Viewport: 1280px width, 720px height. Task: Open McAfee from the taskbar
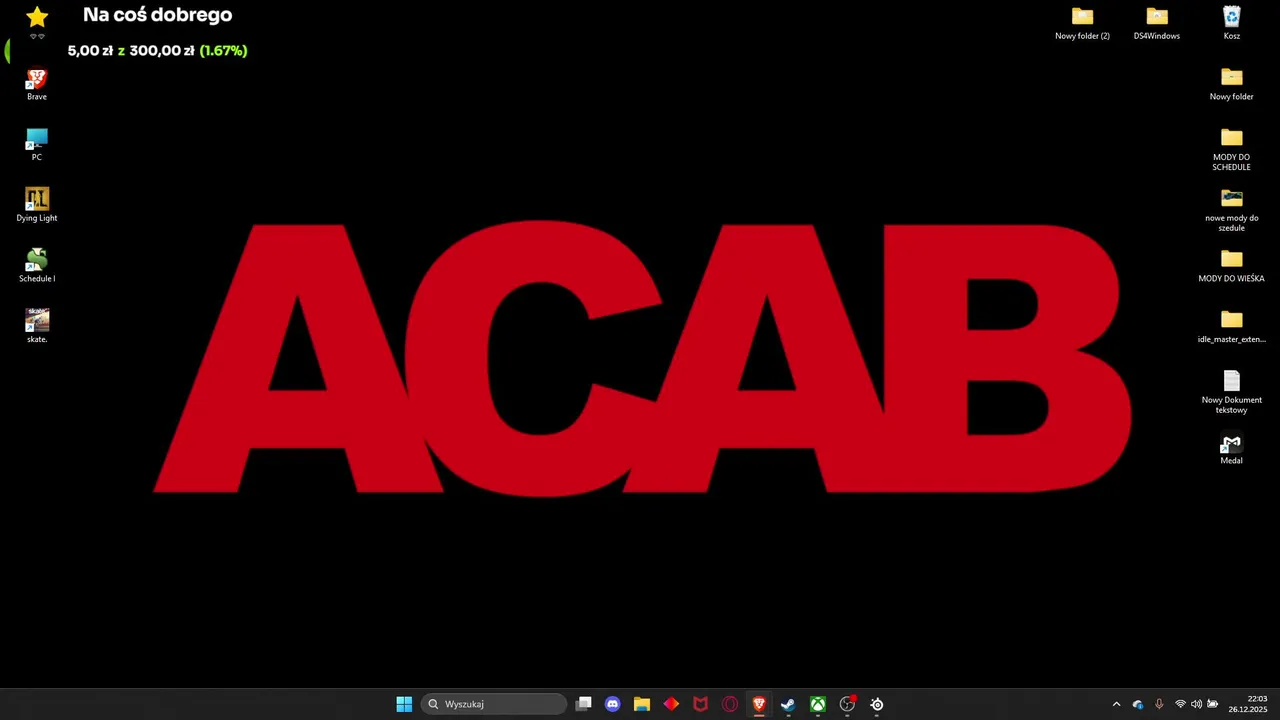tap(701, 704)
